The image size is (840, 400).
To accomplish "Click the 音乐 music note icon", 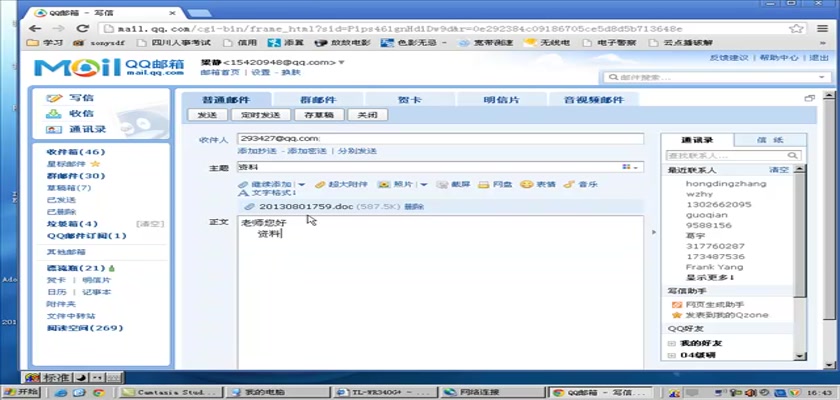I will point(568,184).
